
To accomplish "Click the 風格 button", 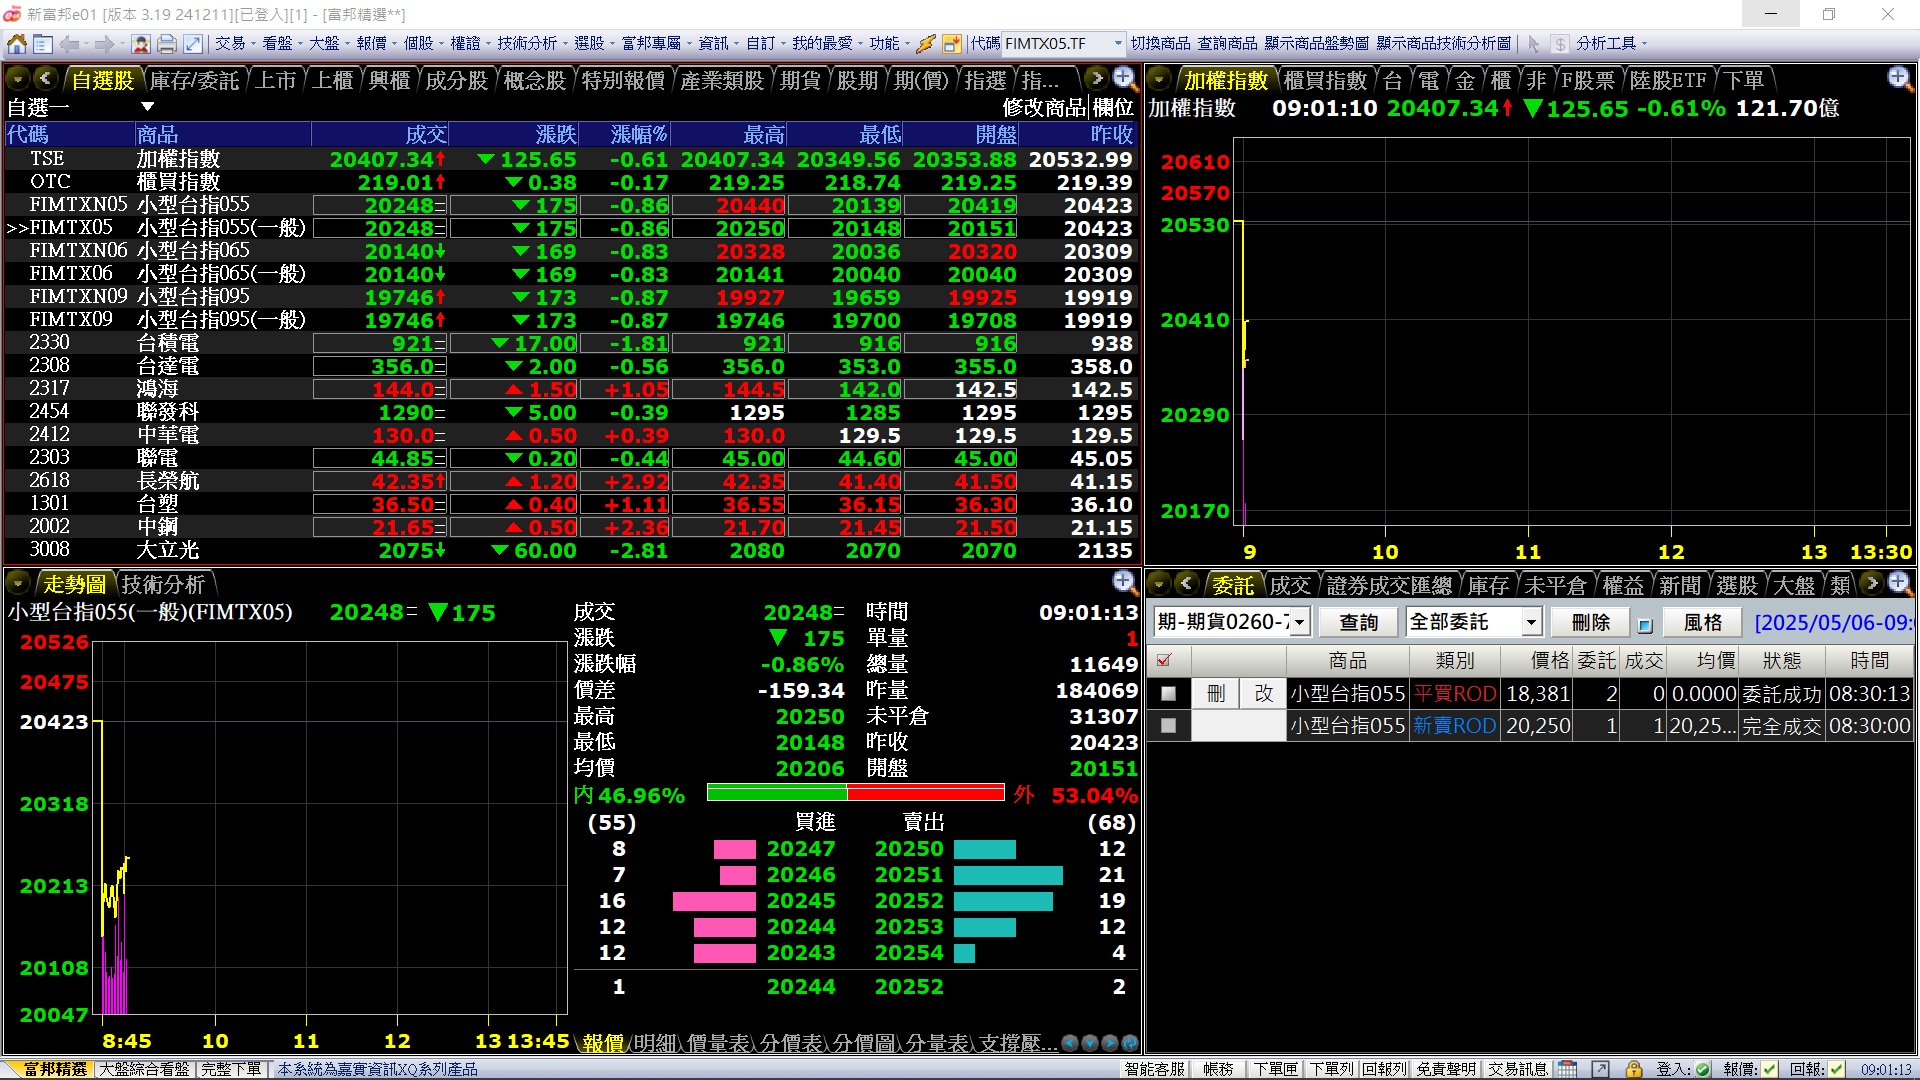I will [x=1703, y=622].
